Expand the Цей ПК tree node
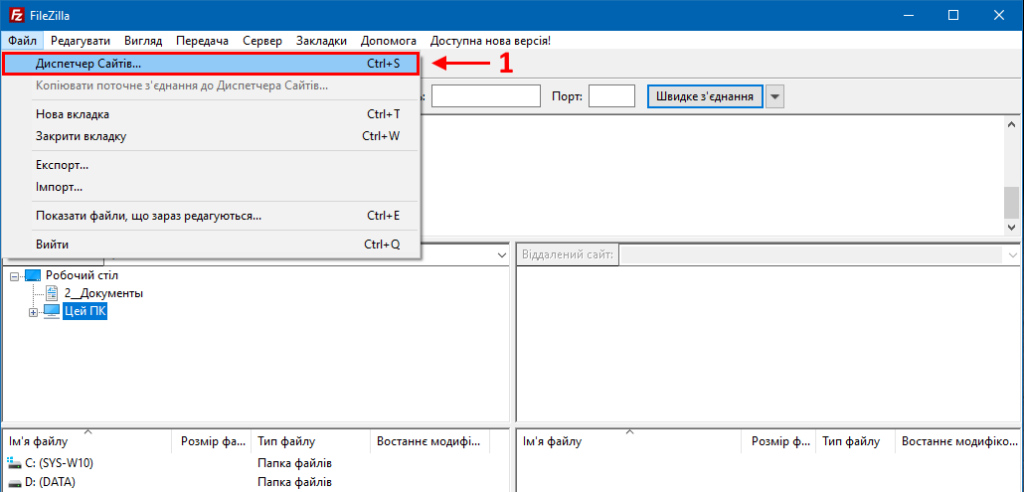 point(33,312)
